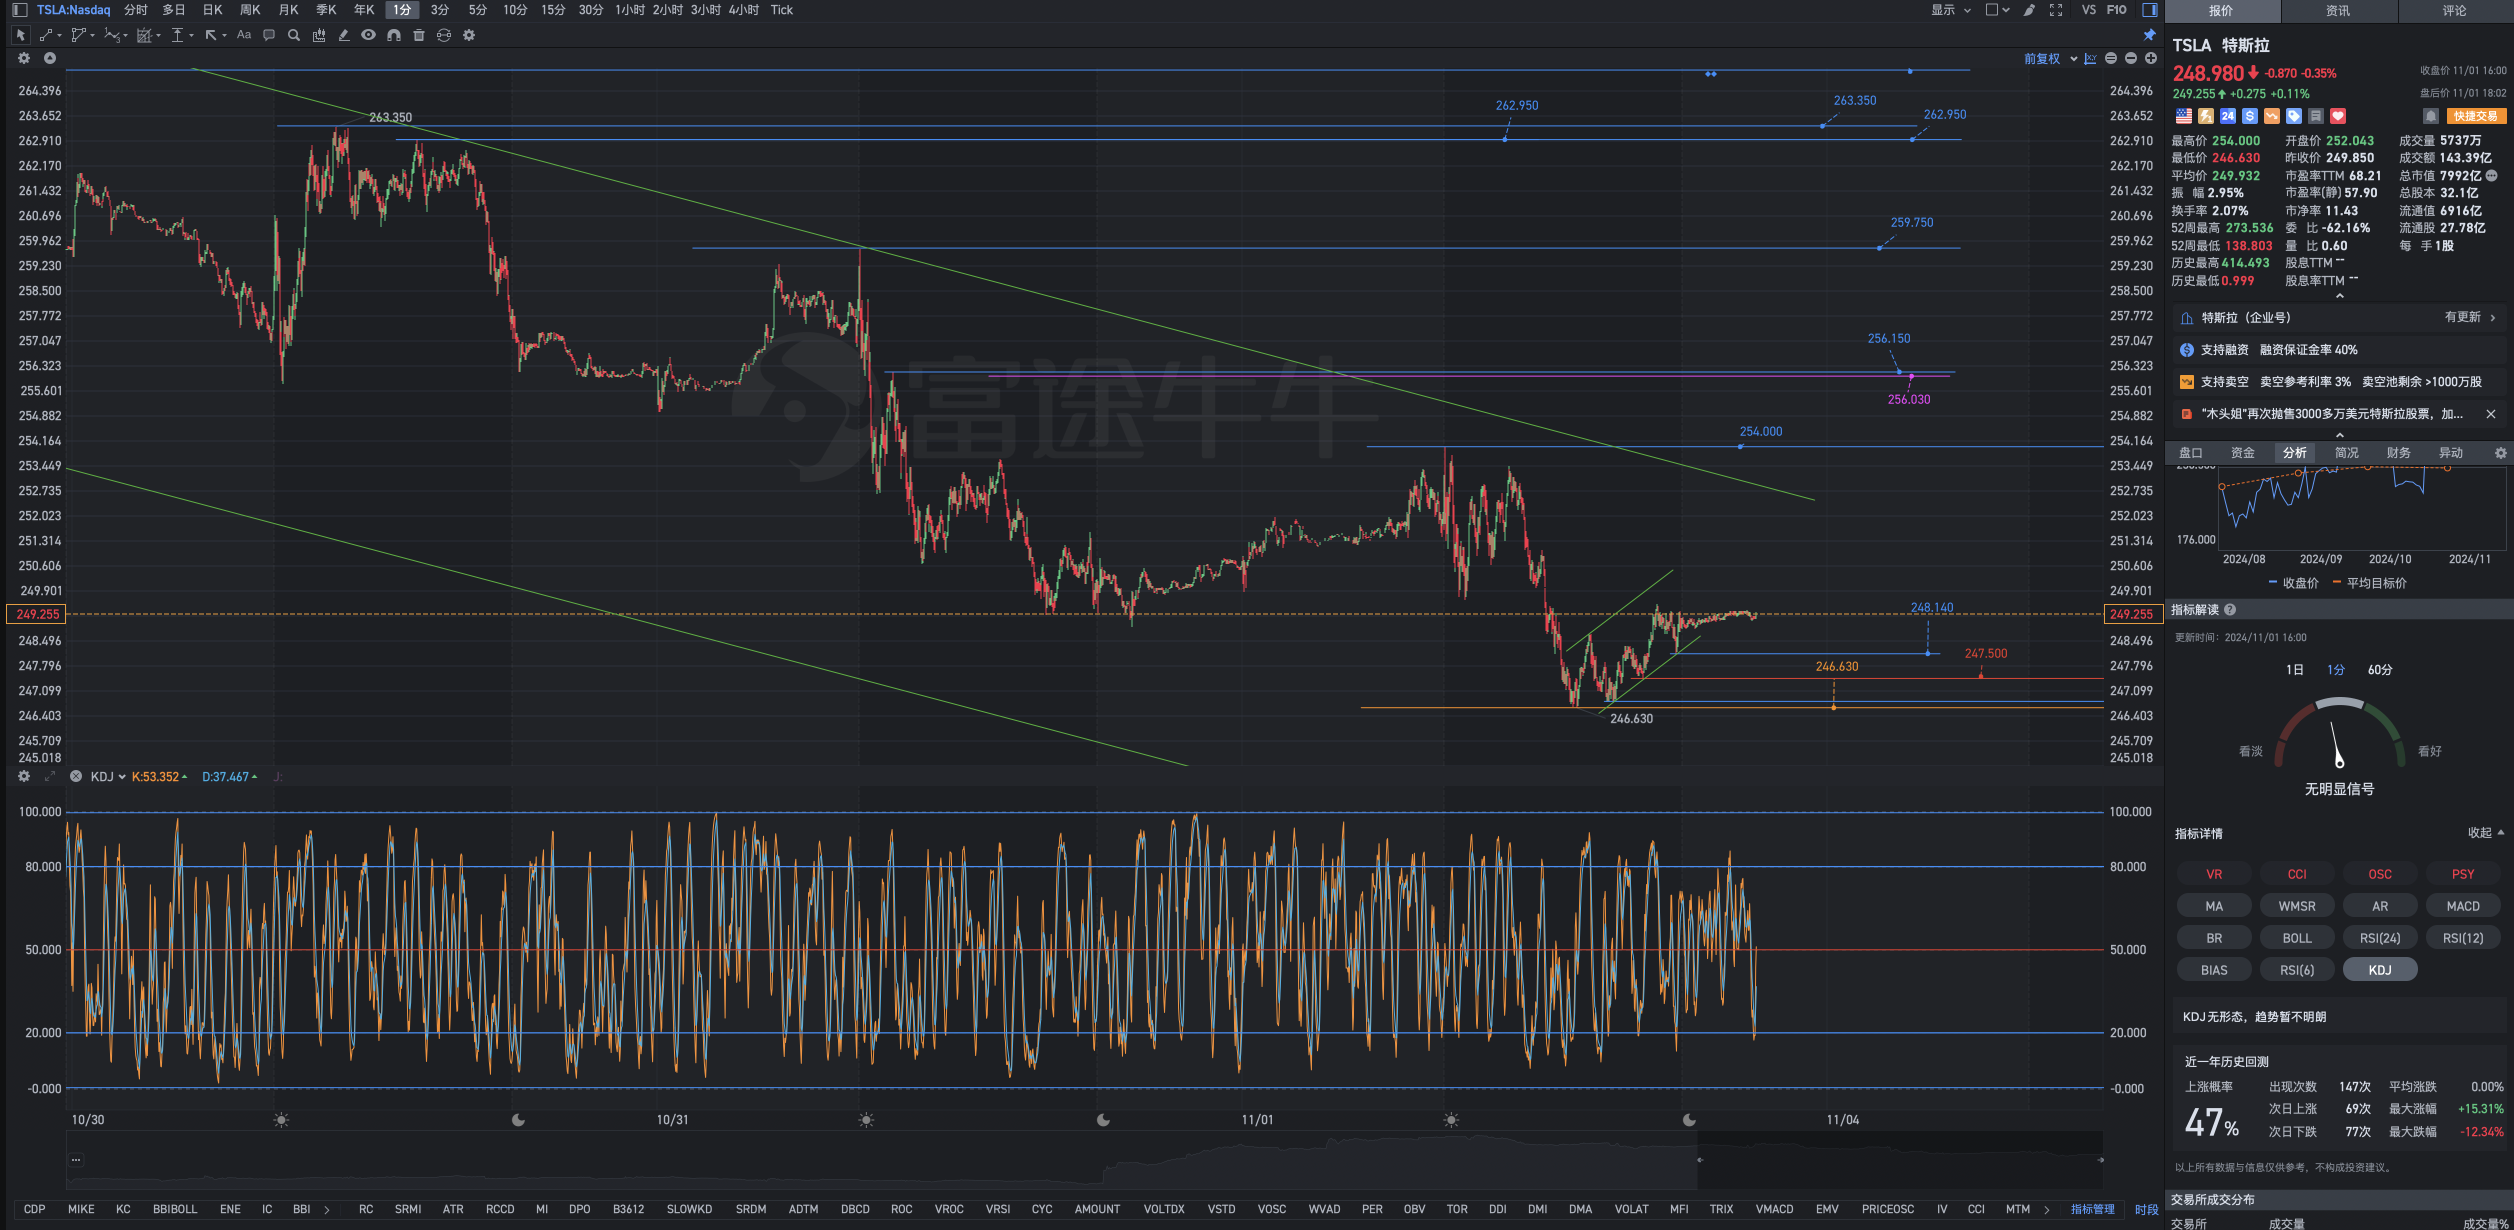Viewport: 2514px width, 1230px height.
Task: Select the cursor pointer drawing tool
Action: point(20,35)
